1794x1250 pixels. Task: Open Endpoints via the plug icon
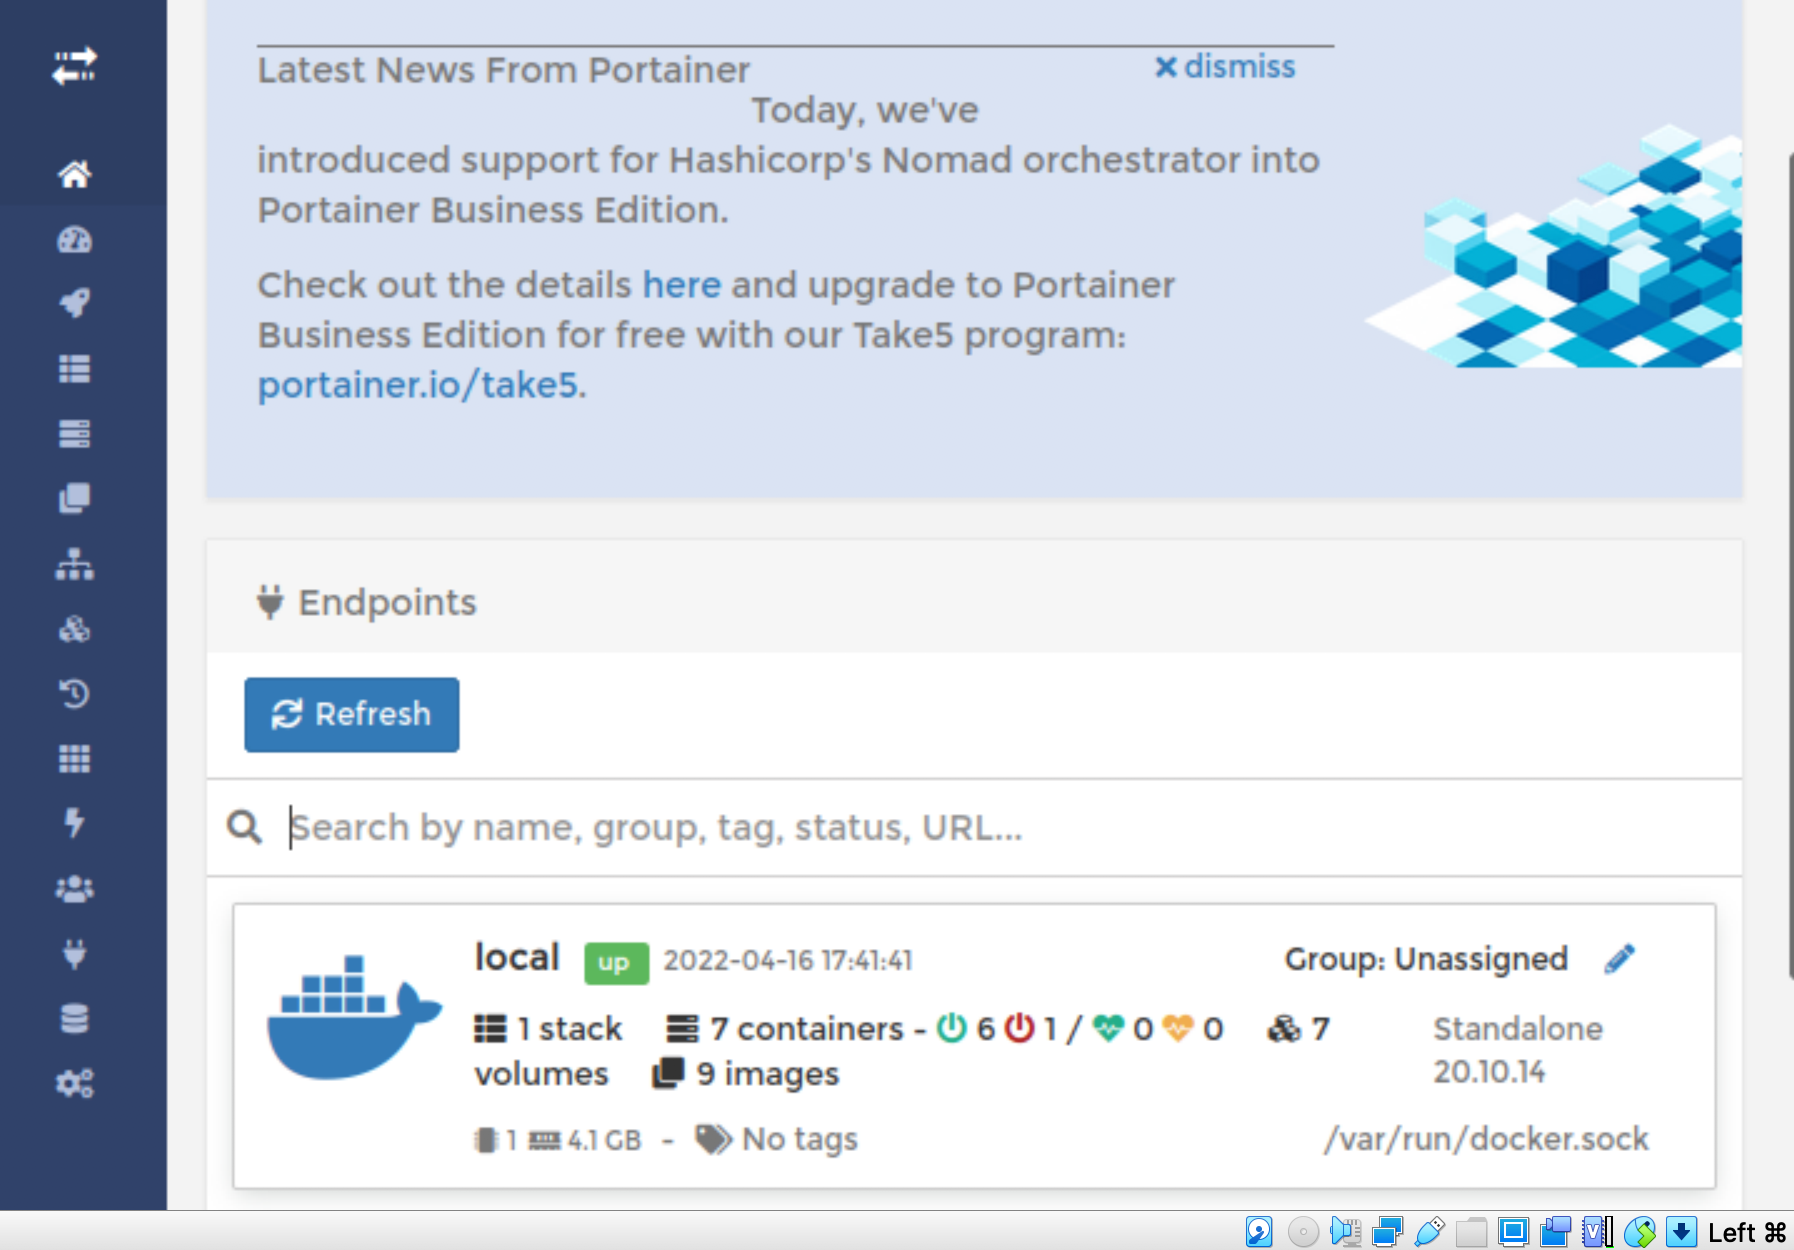tap(75, 952)
